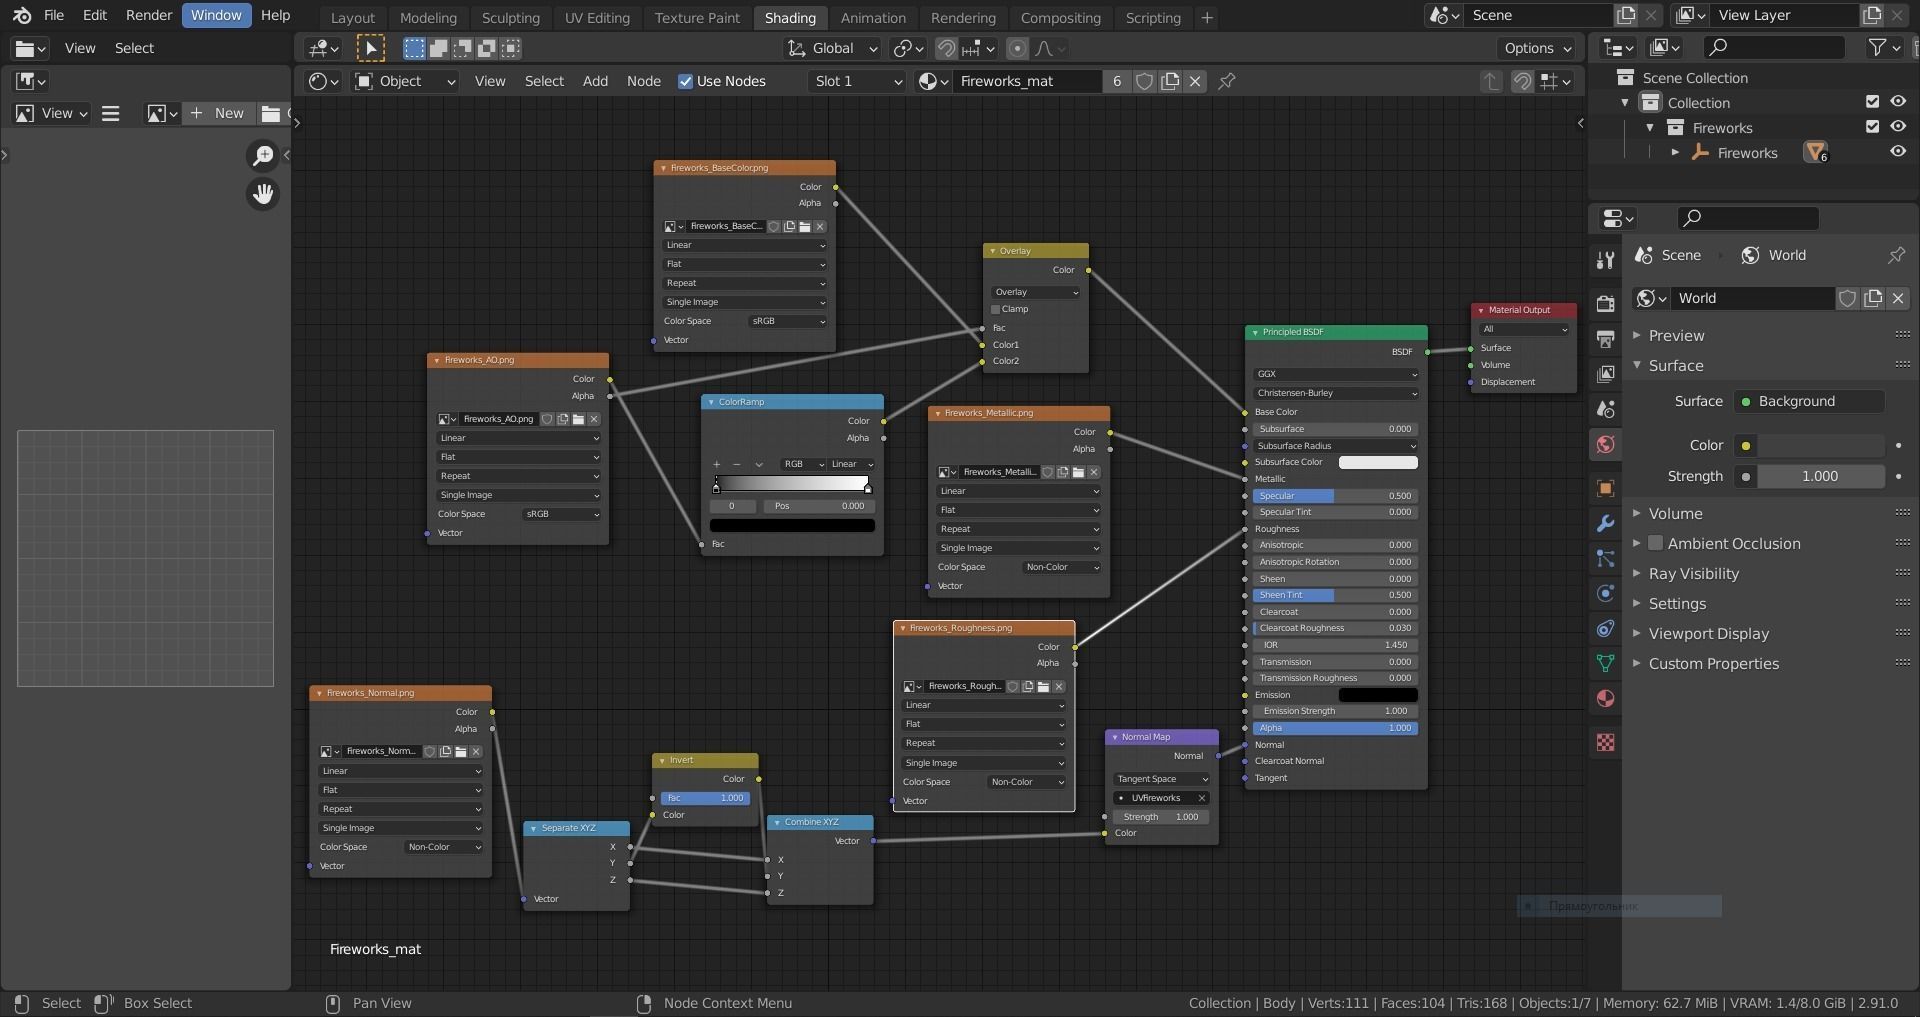Expand the Volume panel in World properties

point(1675,513)
